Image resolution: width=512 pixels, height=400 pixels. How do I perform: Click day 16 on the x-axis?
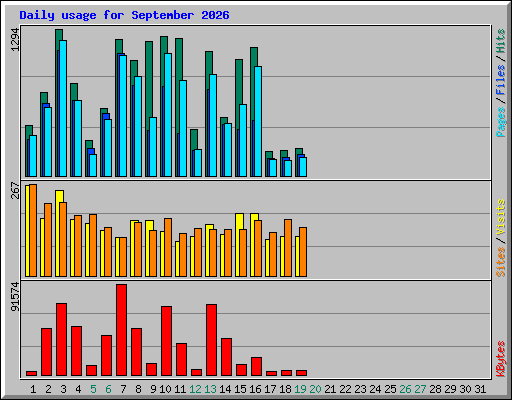tap(255, 389)
